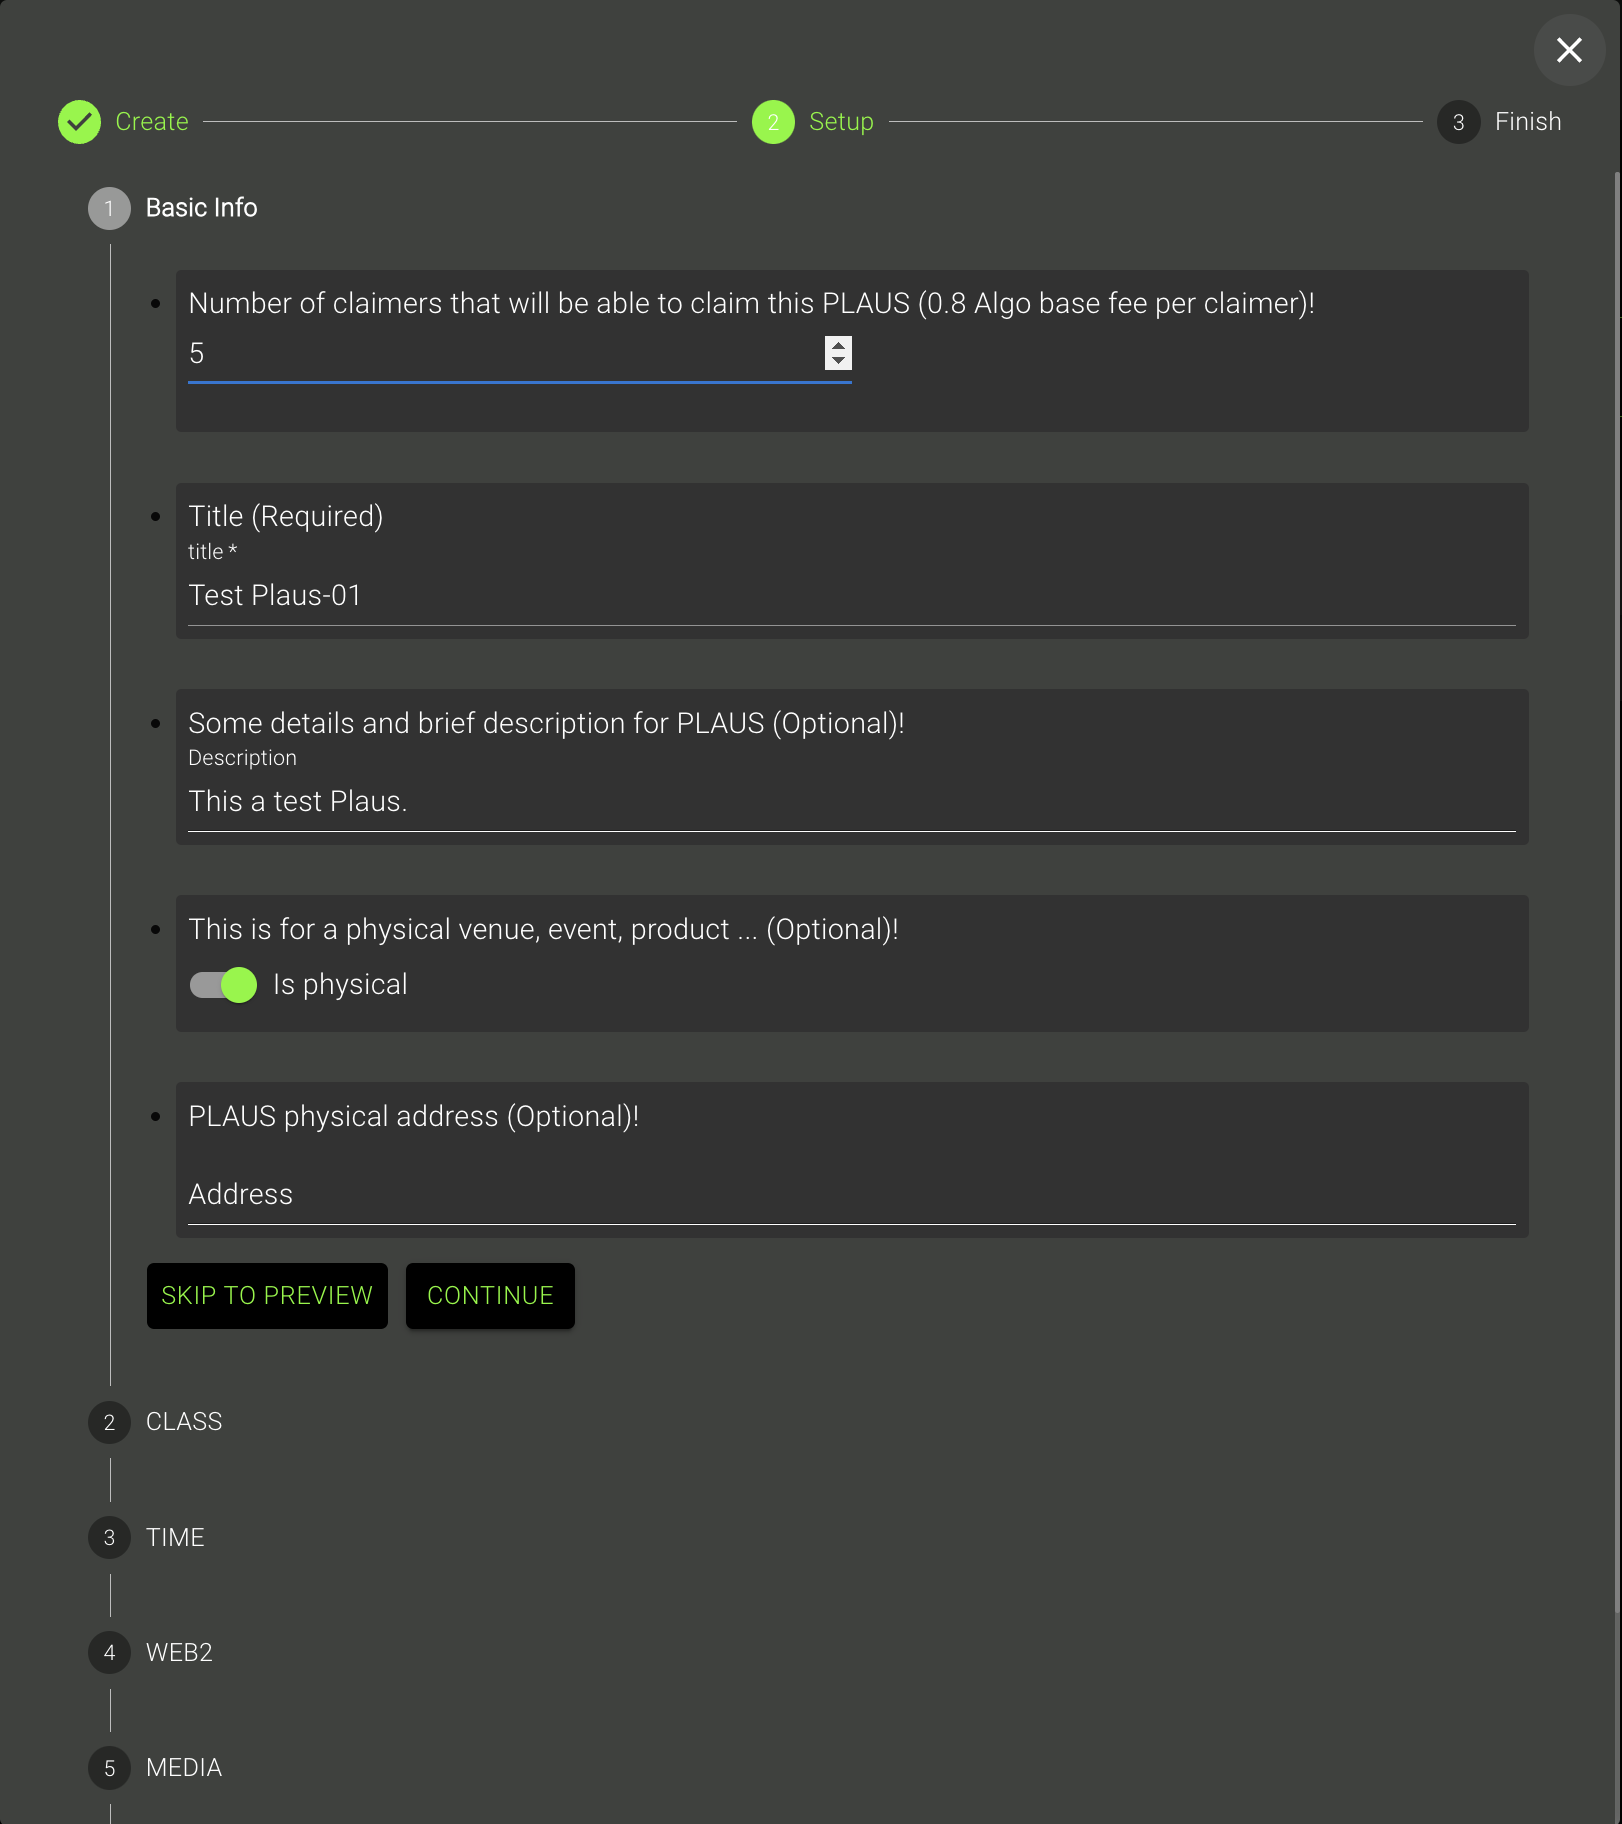
Task: Click the green Create checkmark icon
Action: pos(79,122)
